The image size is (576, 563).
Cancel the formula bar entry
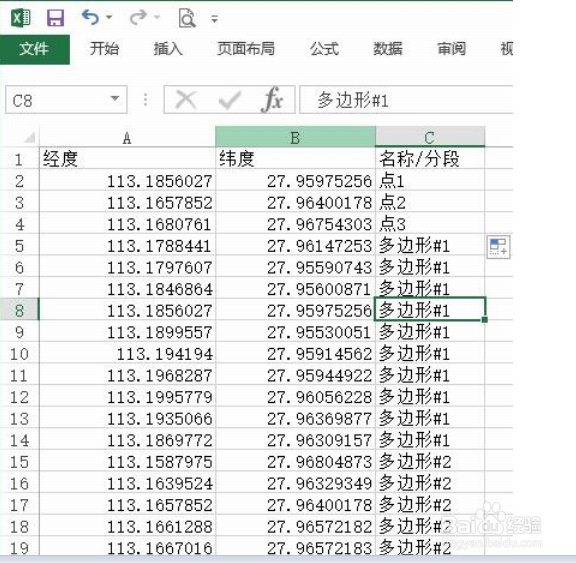(186, 100)
